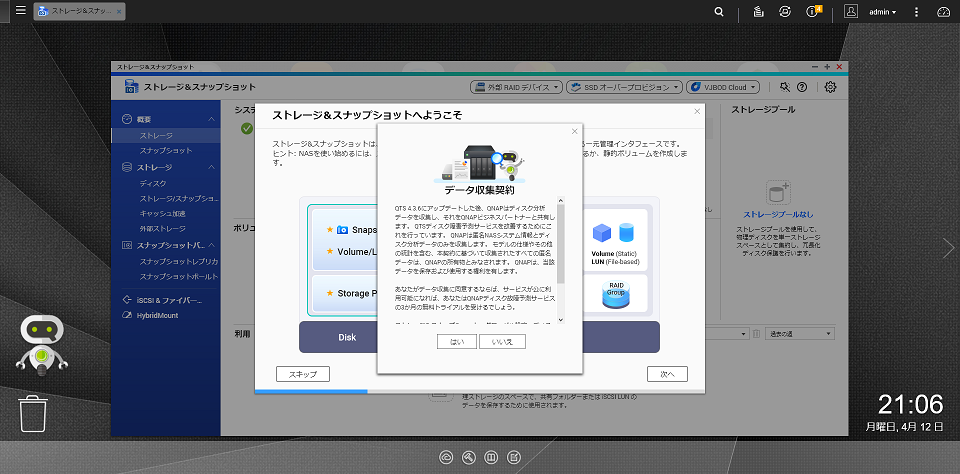Image resolution: width=960 pixels, height=474 pixels.
Task: Open the 外部 RAID デバイス dropdown
Action: (x=516, y=87)
